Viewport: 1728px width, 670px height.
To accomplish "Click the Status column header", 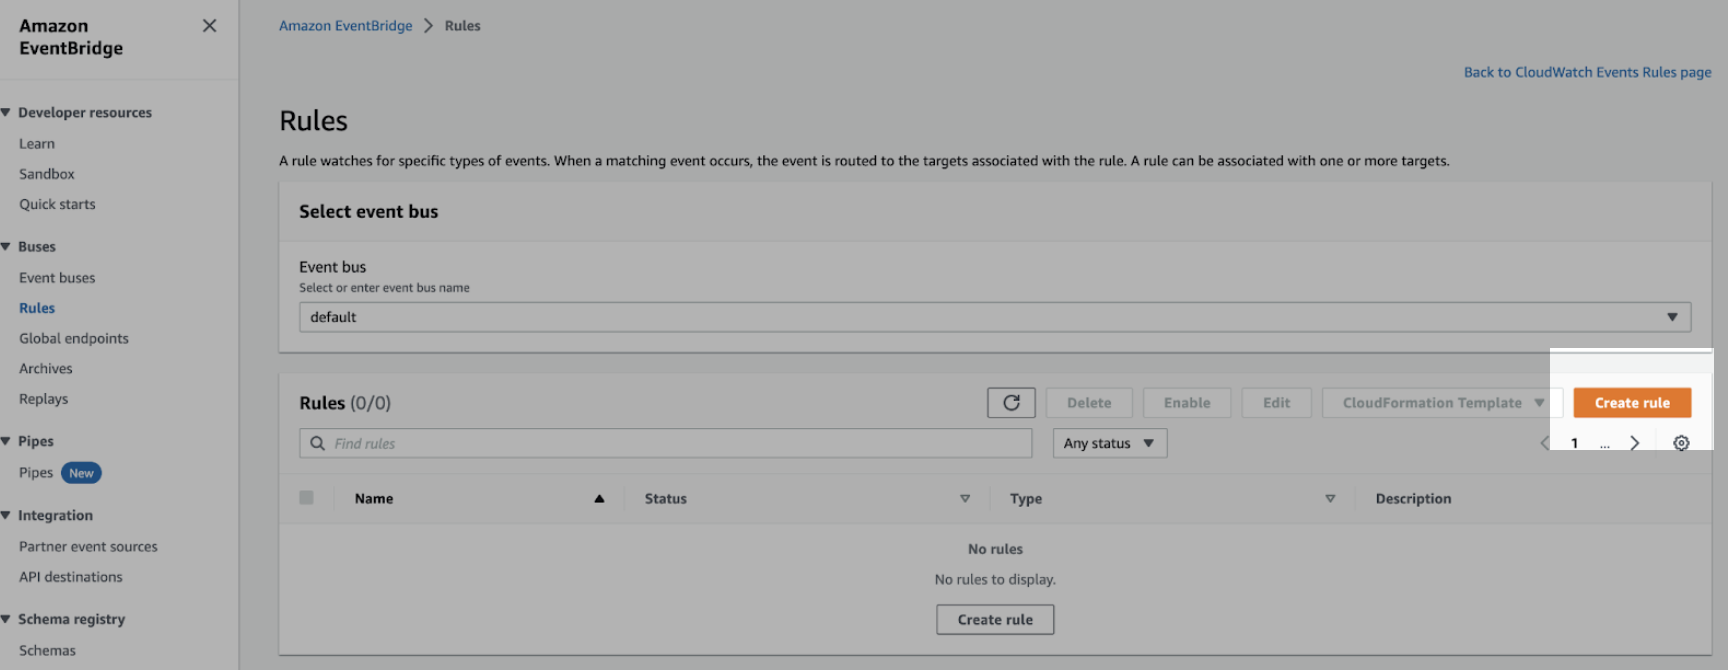I will 666,499.
